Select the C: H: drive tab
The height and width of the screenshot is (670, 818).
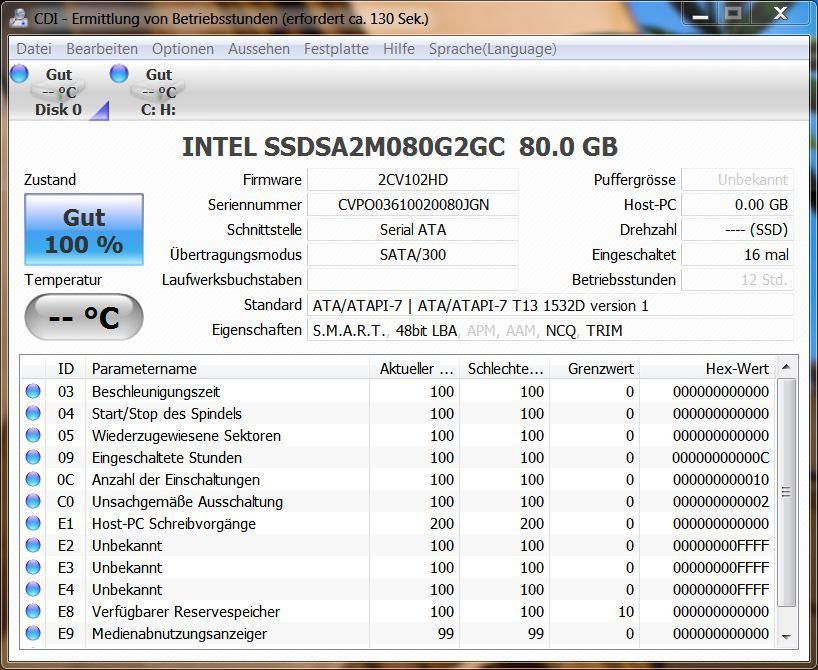(158, 92)
